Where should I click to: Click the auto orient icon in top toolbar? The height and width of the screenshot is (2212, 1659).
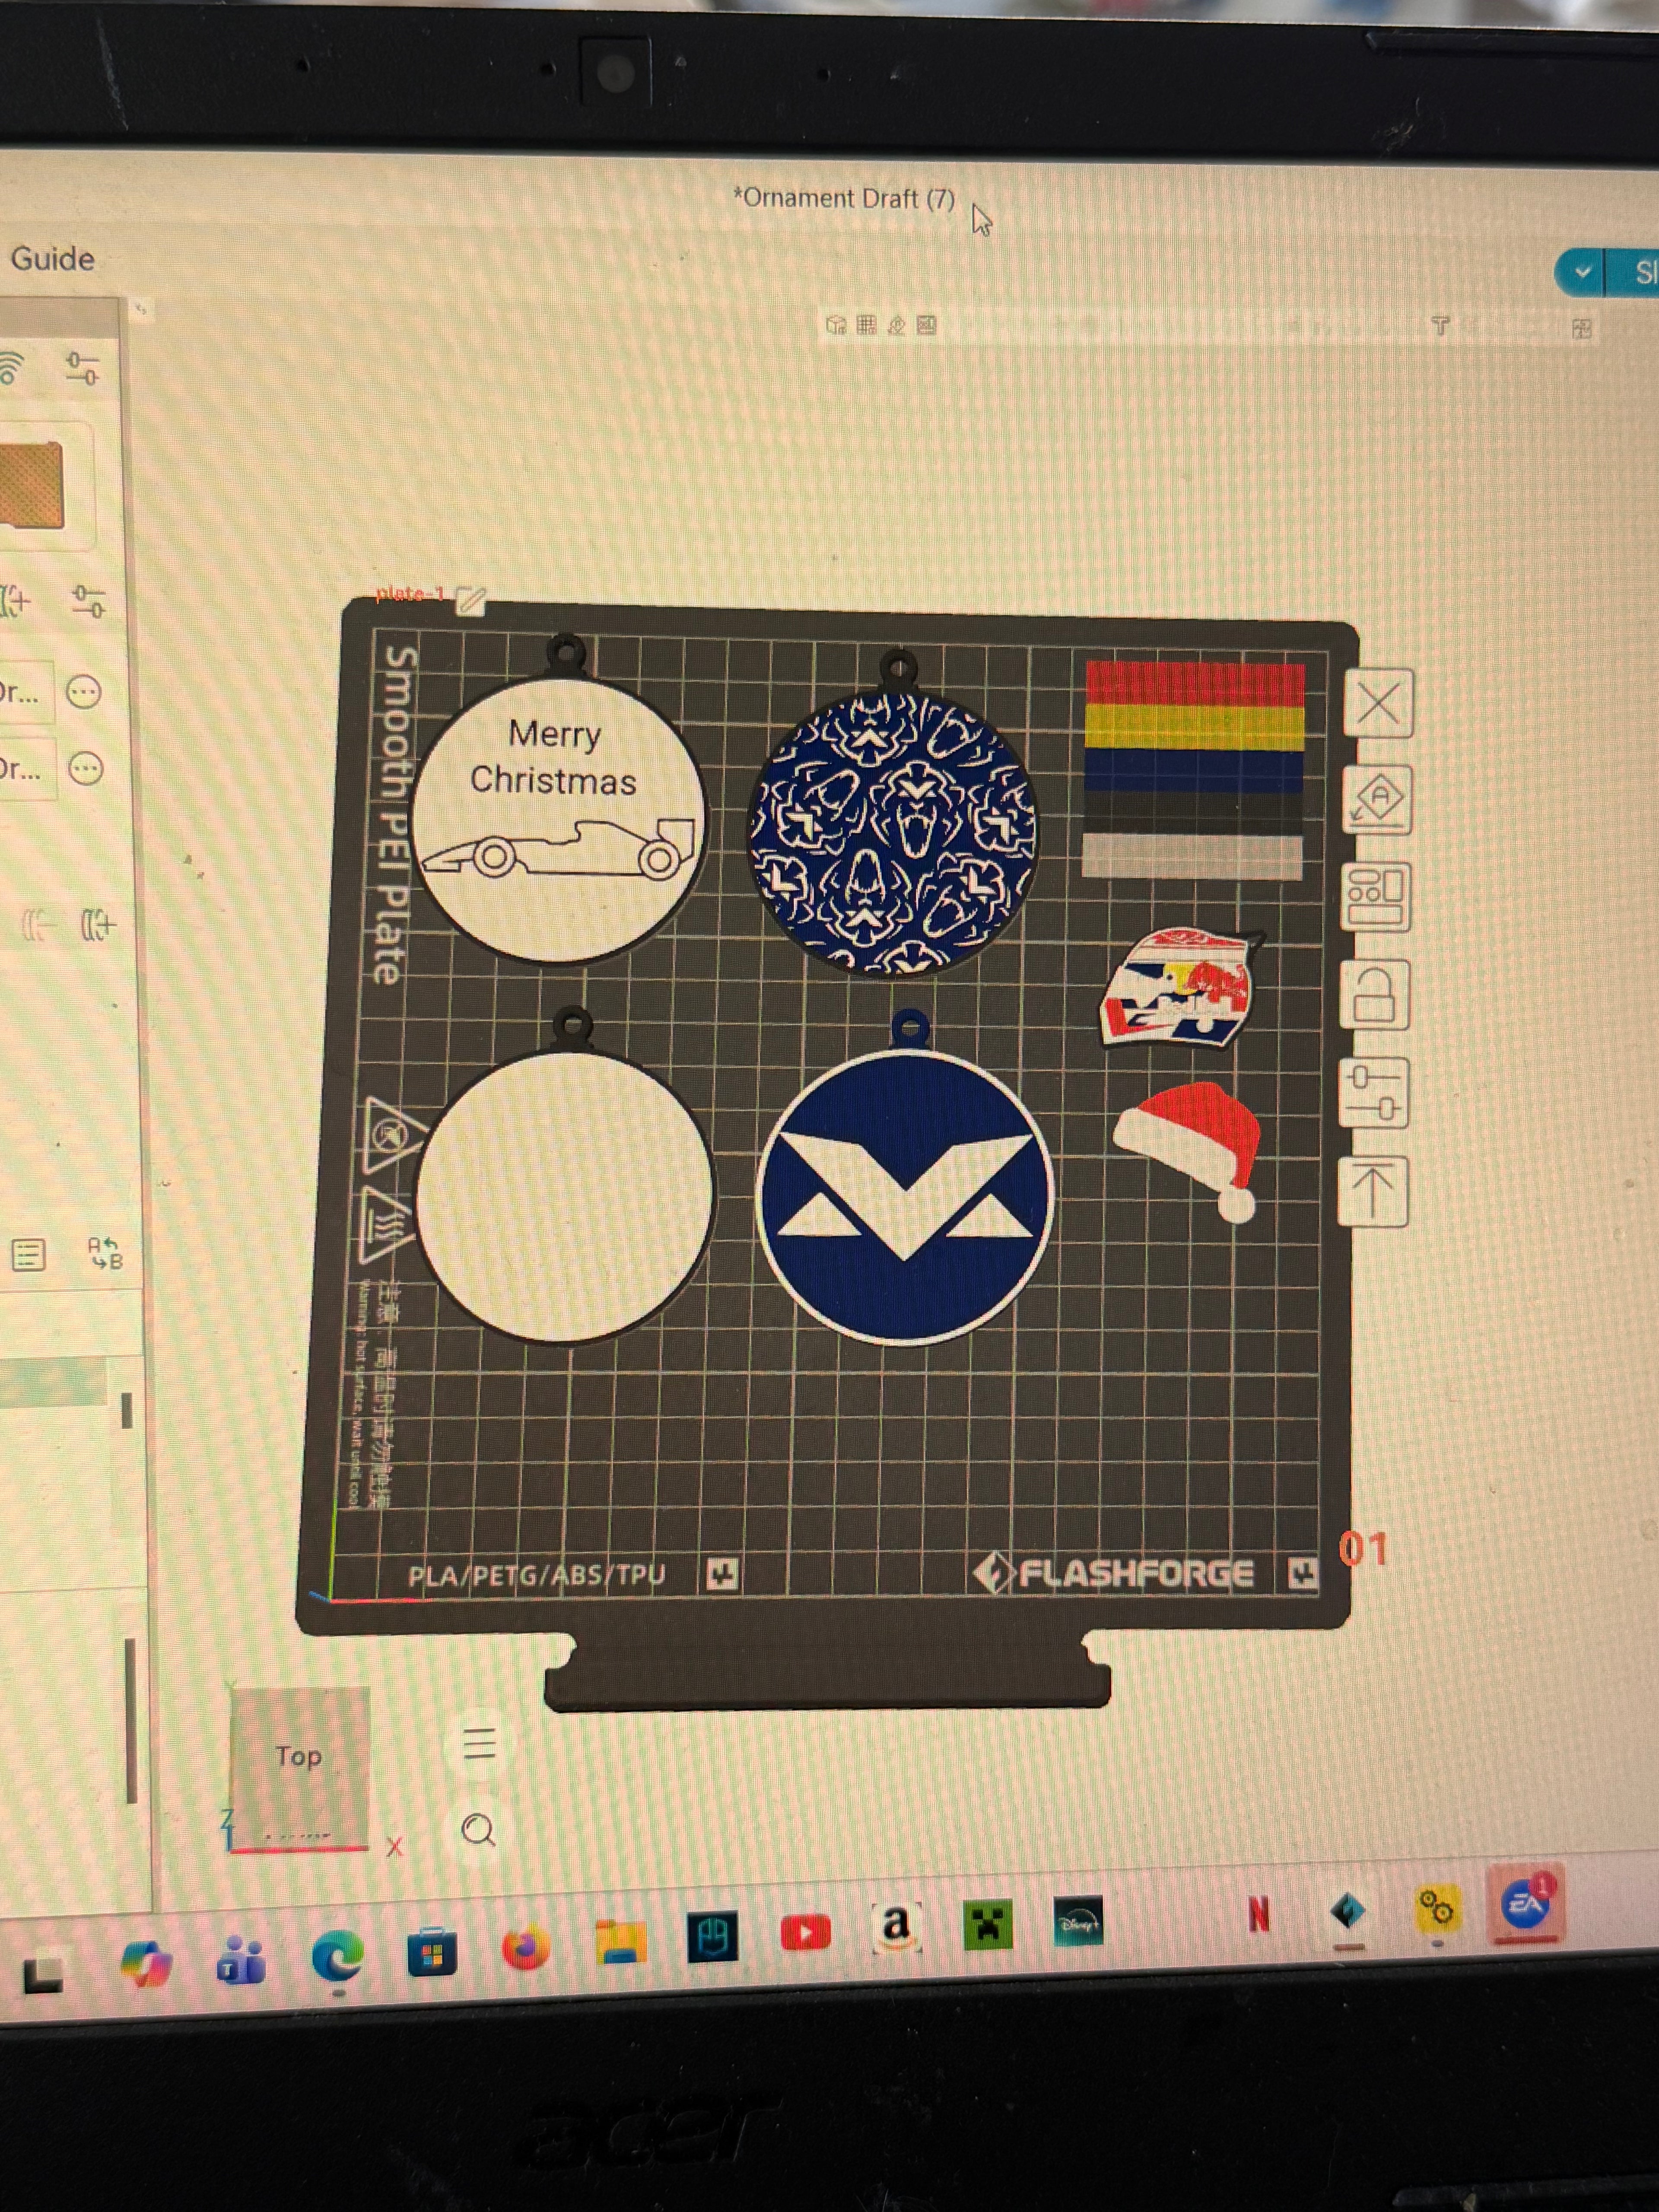[896, 325]
